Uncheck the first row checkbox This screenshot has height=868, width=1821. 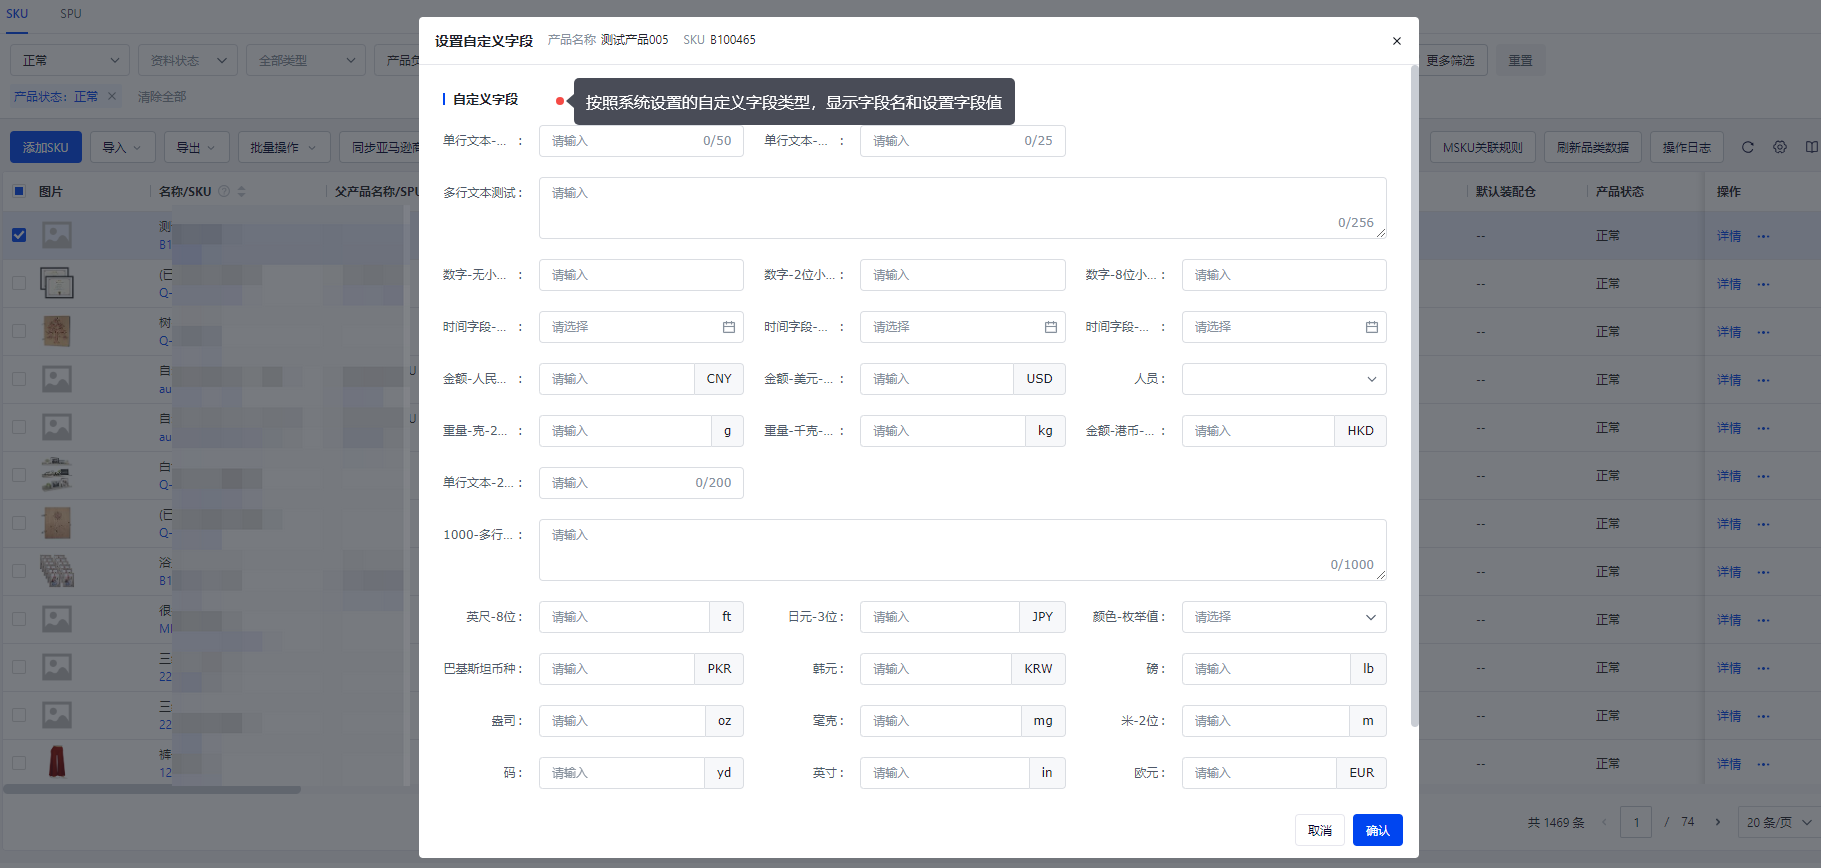click(19, 235)
